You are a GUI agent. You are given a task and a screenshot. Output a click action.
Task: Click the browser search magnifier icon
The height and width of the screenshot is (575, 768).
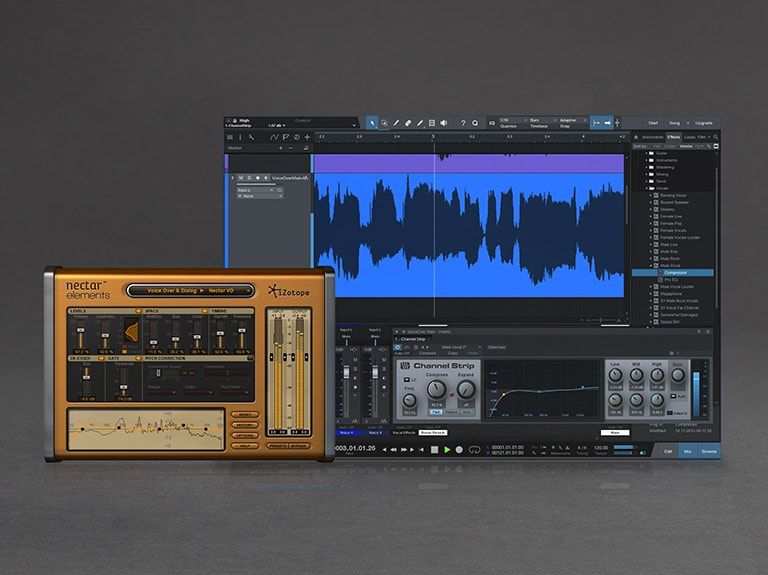[716, 137]
